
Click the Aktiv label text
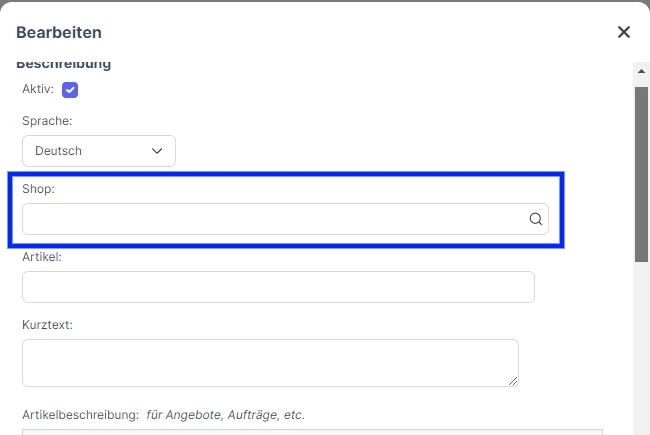pos(38,89)
